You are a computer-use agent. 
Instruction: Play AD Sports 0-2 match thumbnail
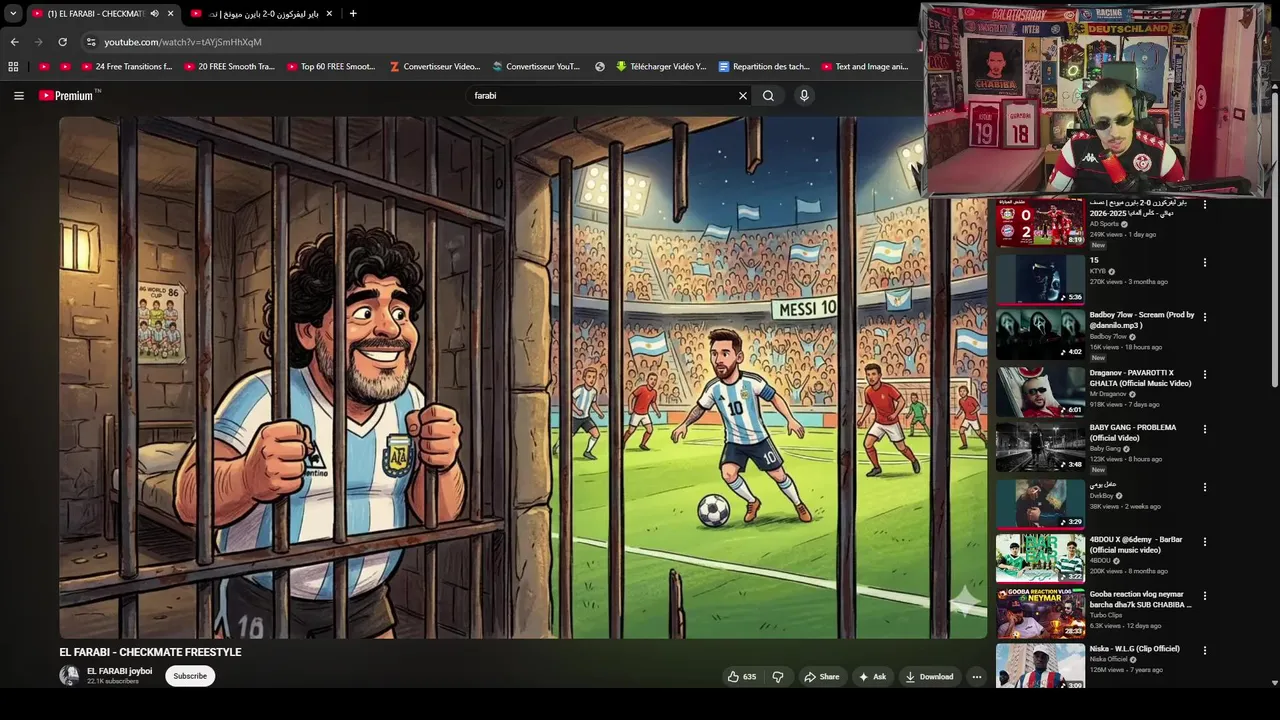pyautogui.click(x=1040, y=222)
